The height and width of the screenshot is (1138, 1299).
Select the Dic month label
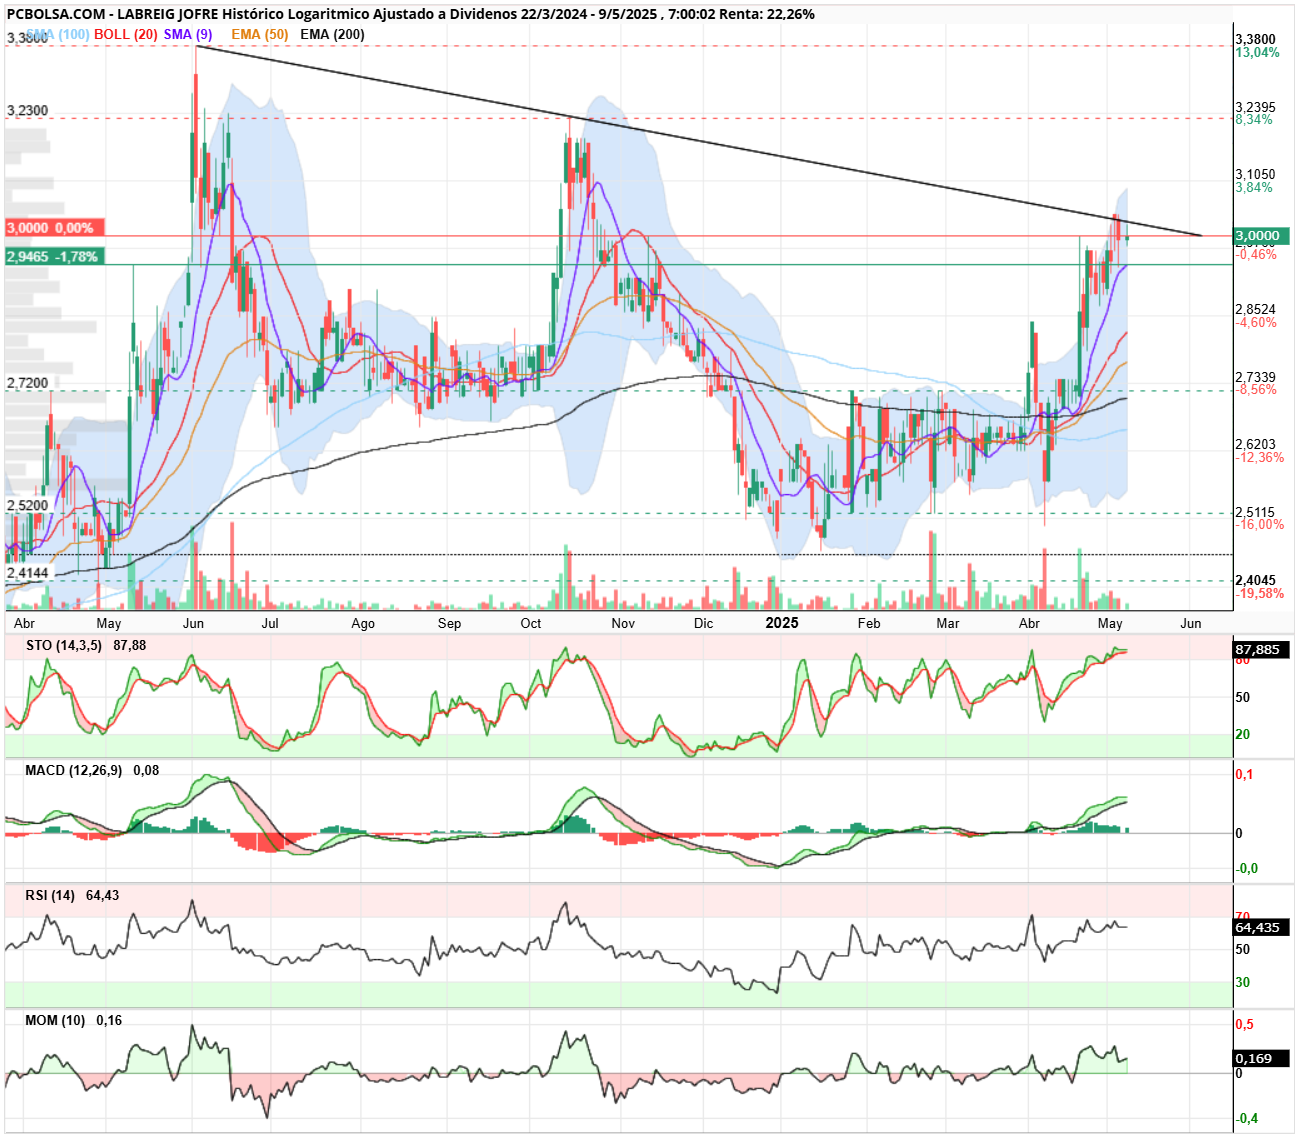tap(704, 623)
